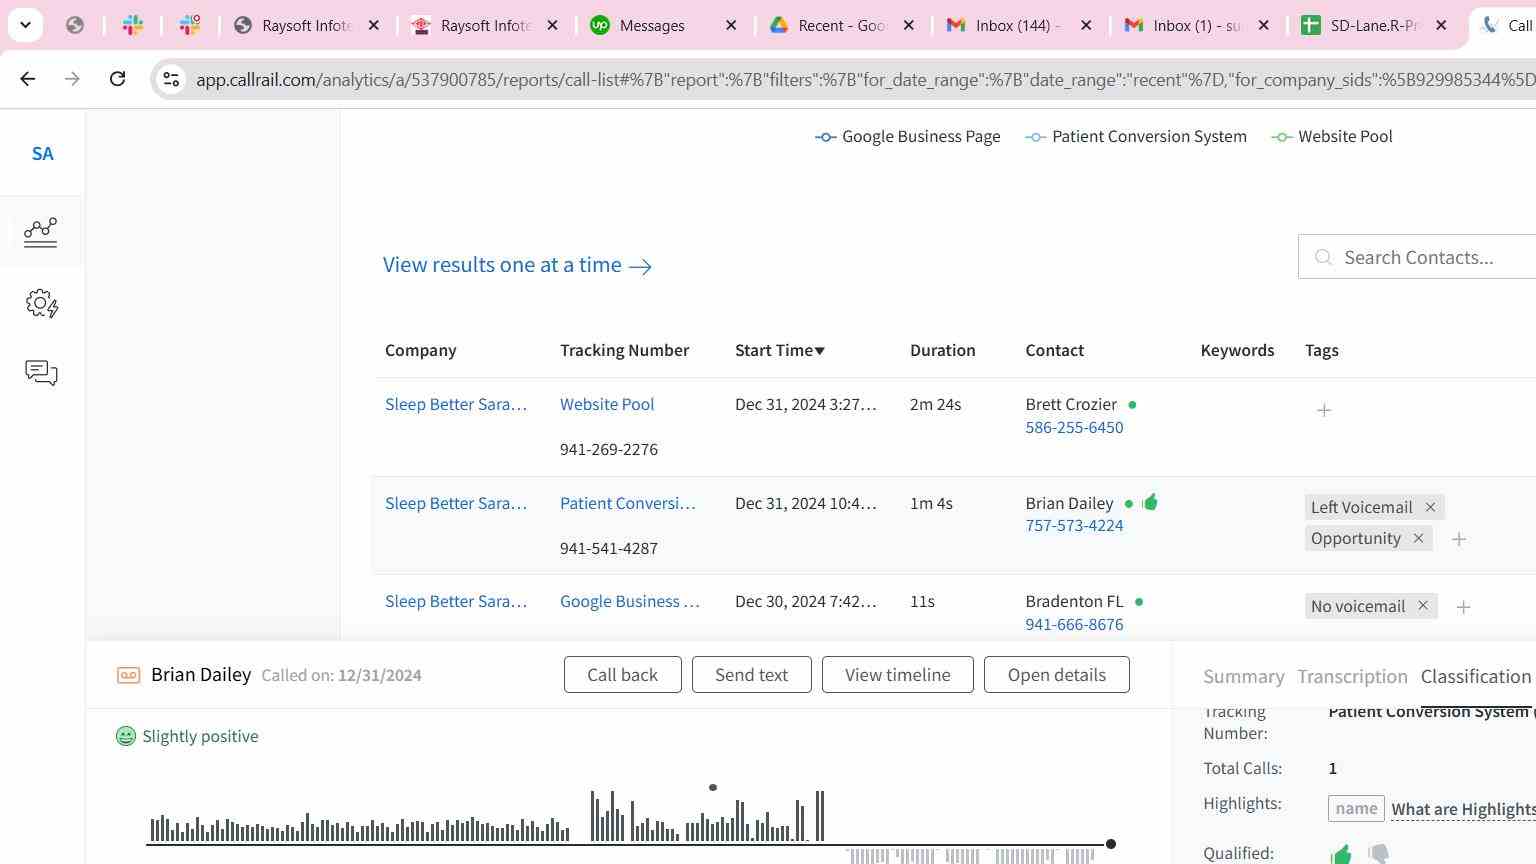The width and height of the screenshot is (1536, 864).
Task: Open the Website Pool tracking number link
Action: [x=607, y=404]
